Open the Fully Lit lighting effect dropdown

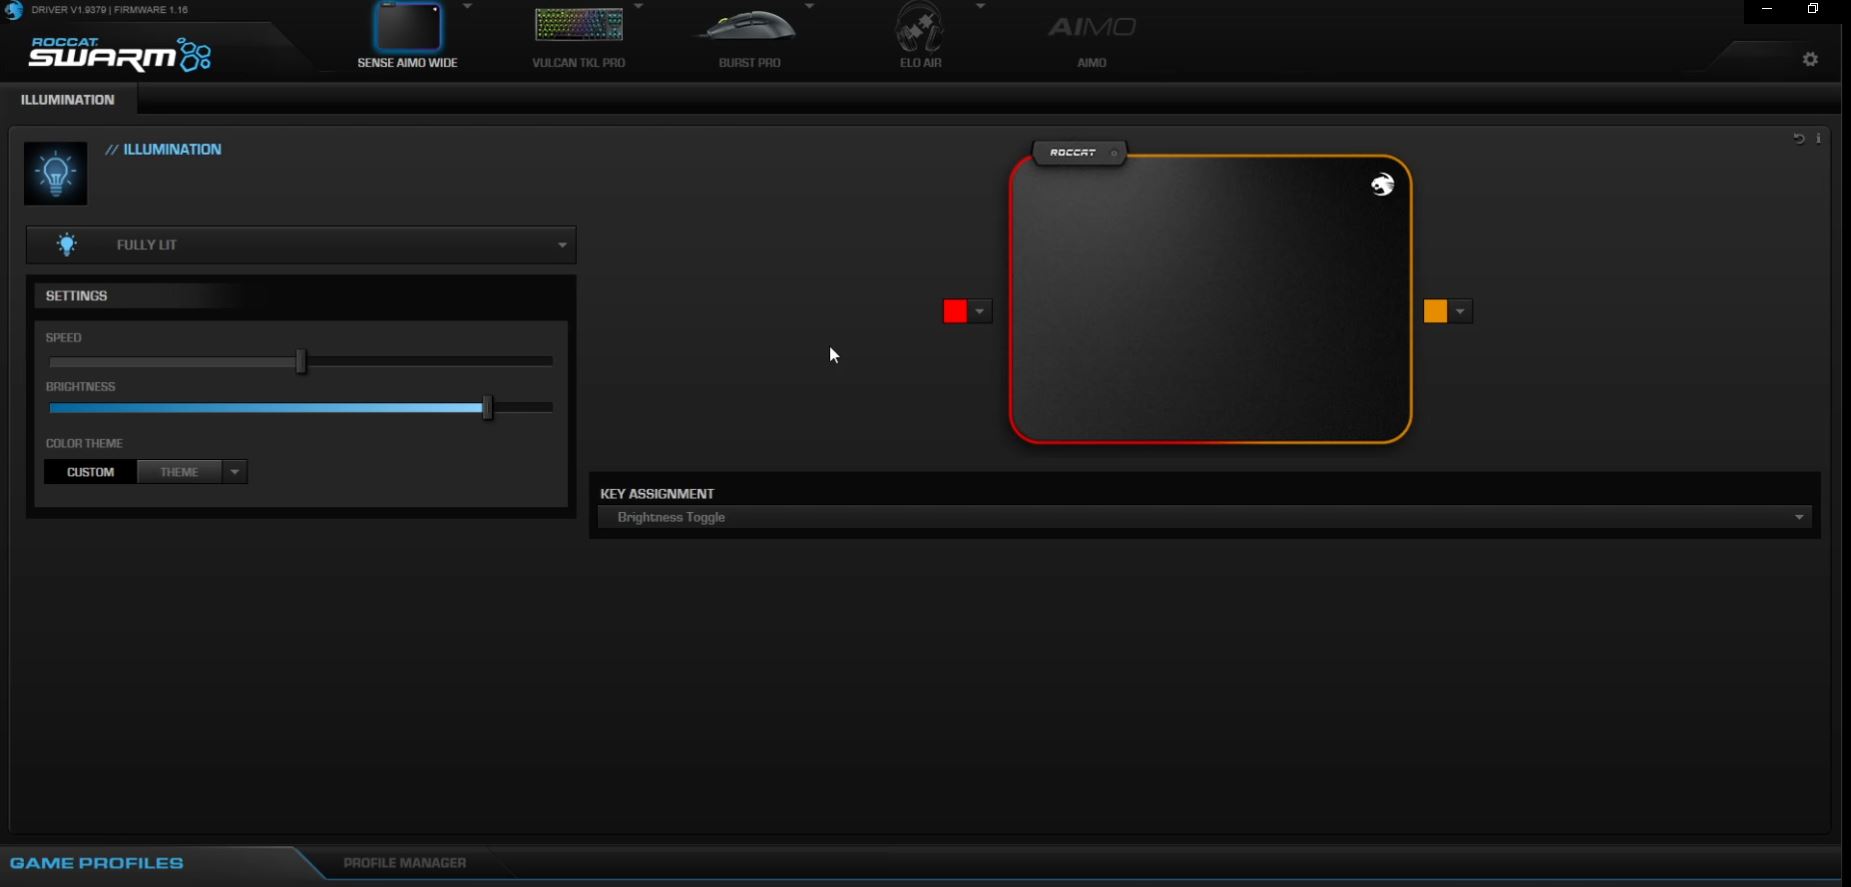tap(301, 245)
